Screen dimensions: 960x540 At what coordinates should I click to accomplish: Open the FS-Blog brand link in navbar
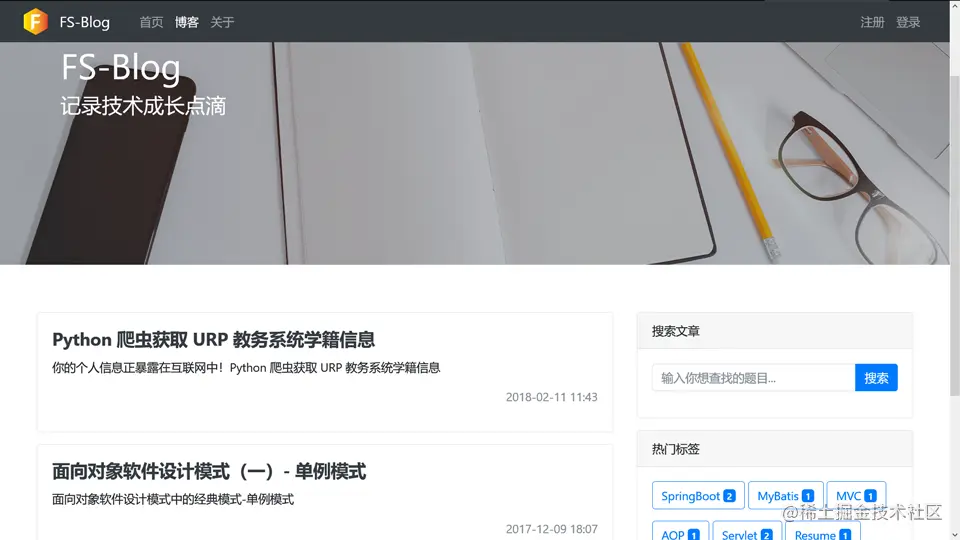(84, 22)
